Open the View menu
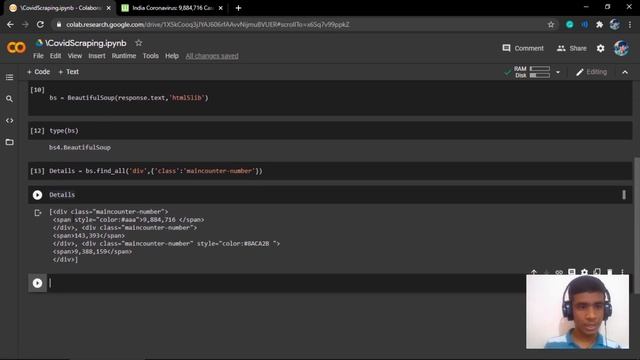The width and height of the screenshot is (640, 360). [x=75, y=56]
